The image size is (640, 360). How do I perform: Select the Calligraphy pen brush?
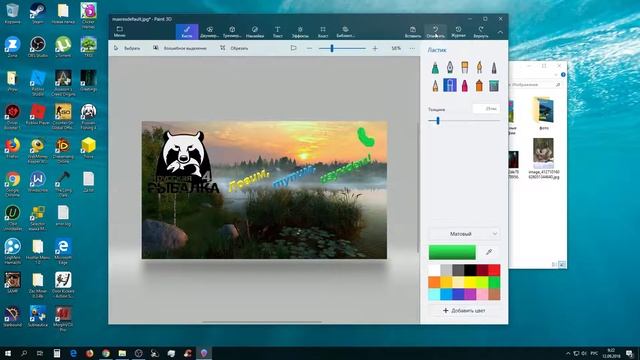450,67
